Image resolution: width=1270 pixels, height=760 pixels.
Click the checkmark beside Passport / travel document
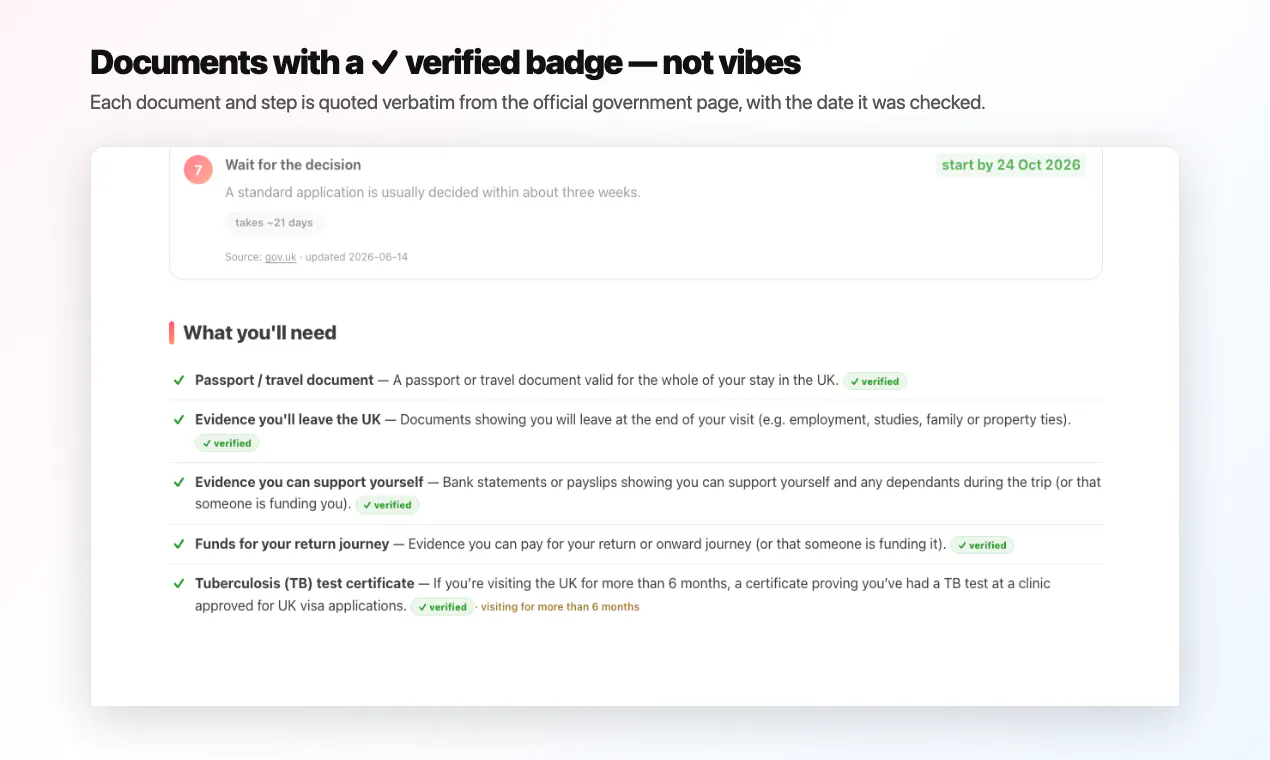(179, 380)
